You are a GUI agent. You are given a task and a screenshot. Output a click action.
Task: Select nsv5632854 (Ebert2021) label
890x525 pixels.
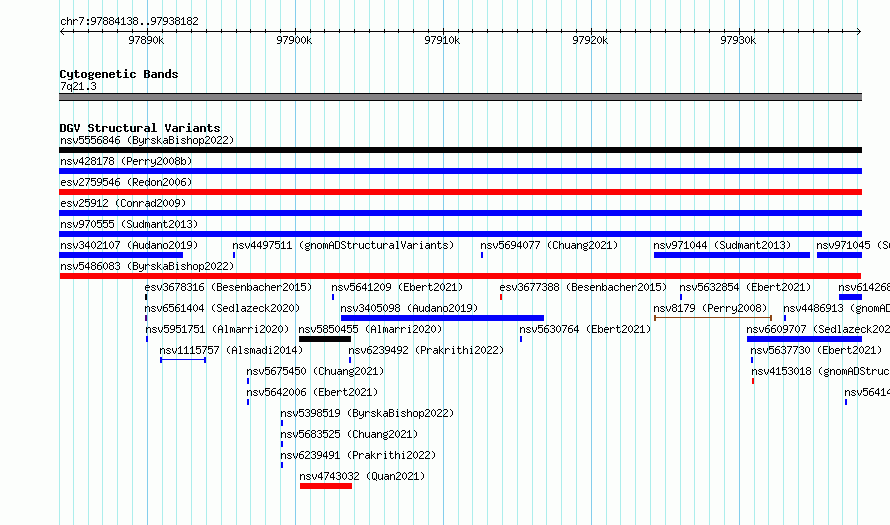coord(745,287)
